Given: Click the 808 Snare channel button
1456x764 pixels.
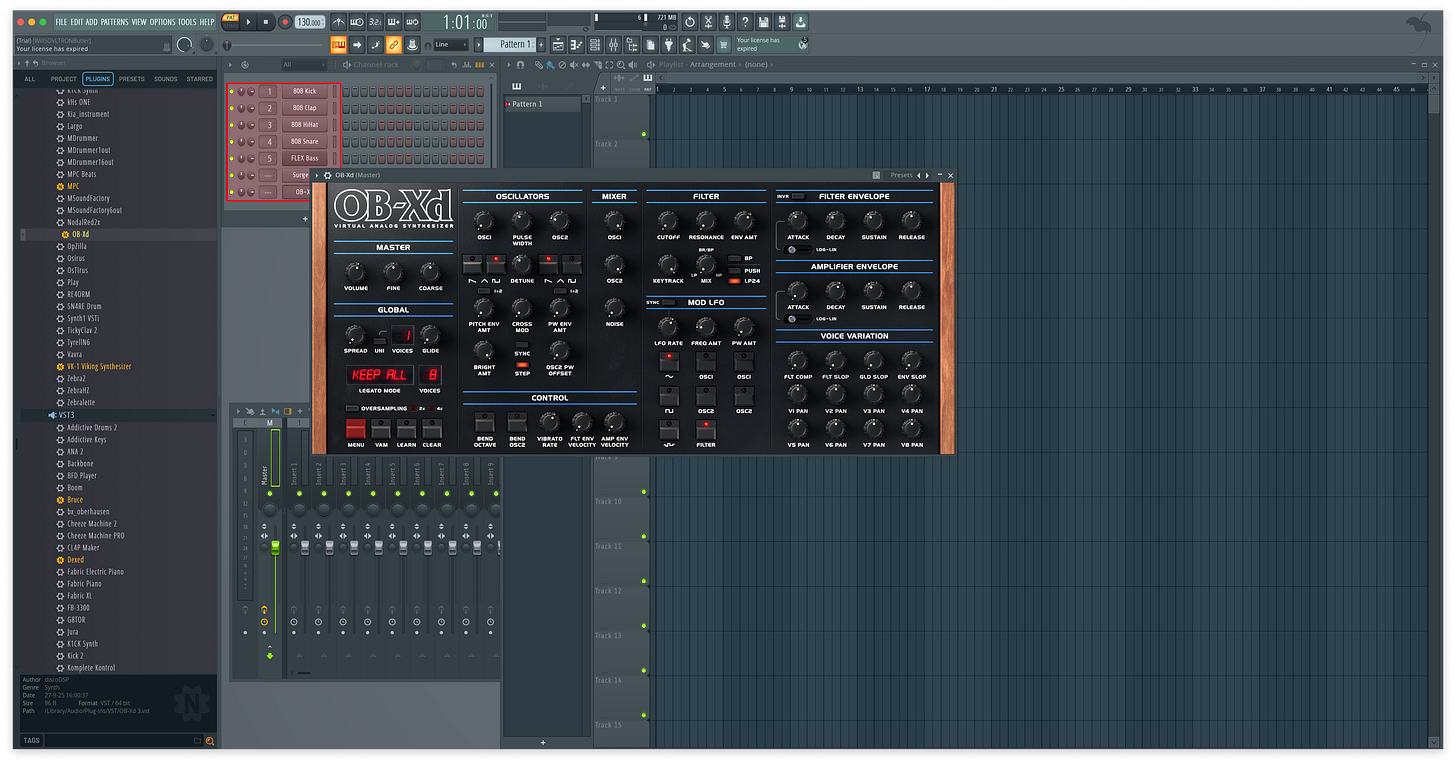Looking at the screenshot, I should pyautogui.click(x=304, y=142).
